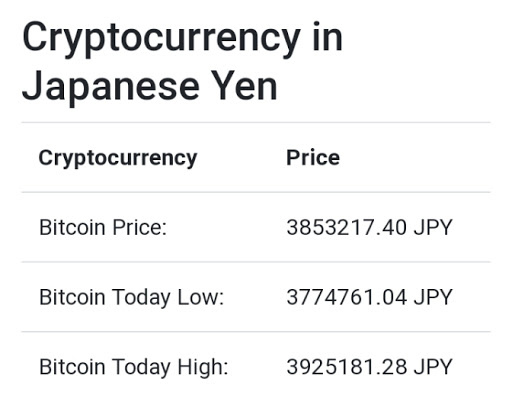
Task: Select the 3925181.28 JPY high value
Action: point(369,367)
